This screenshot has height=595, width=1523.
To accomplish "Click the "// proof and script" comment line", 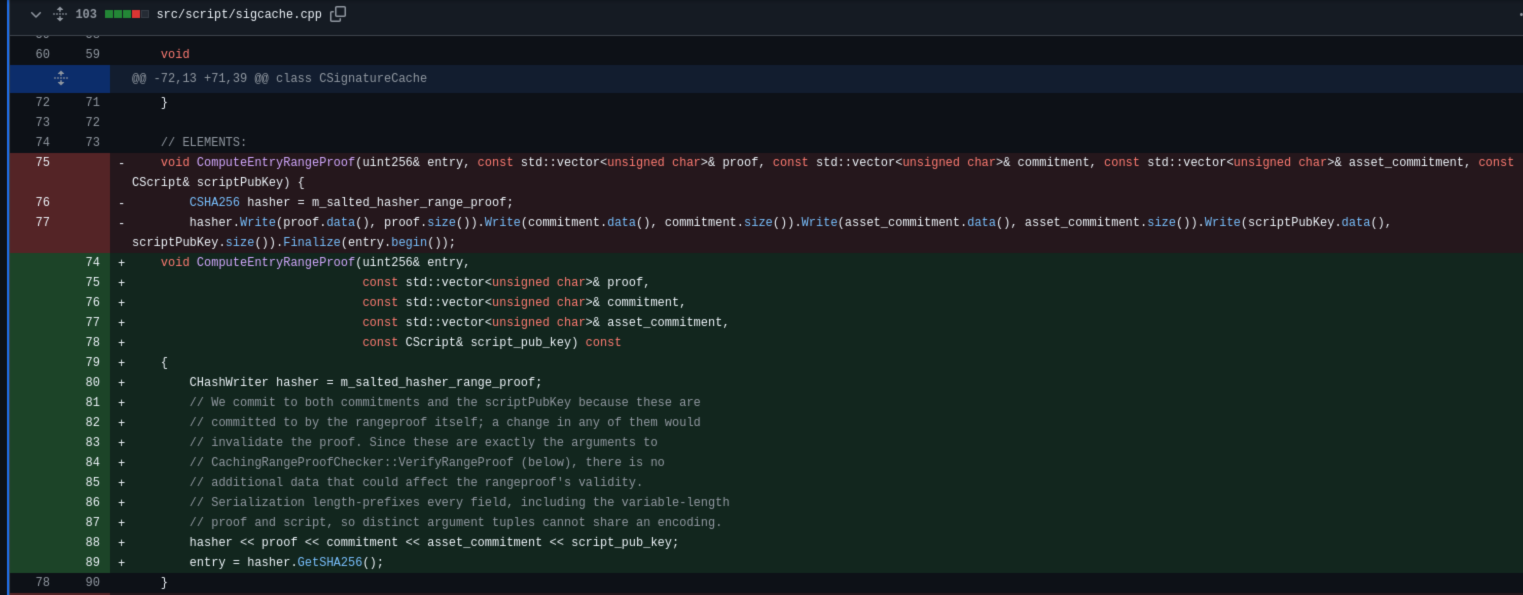I will pyautogui.click(x=455, y=522).
